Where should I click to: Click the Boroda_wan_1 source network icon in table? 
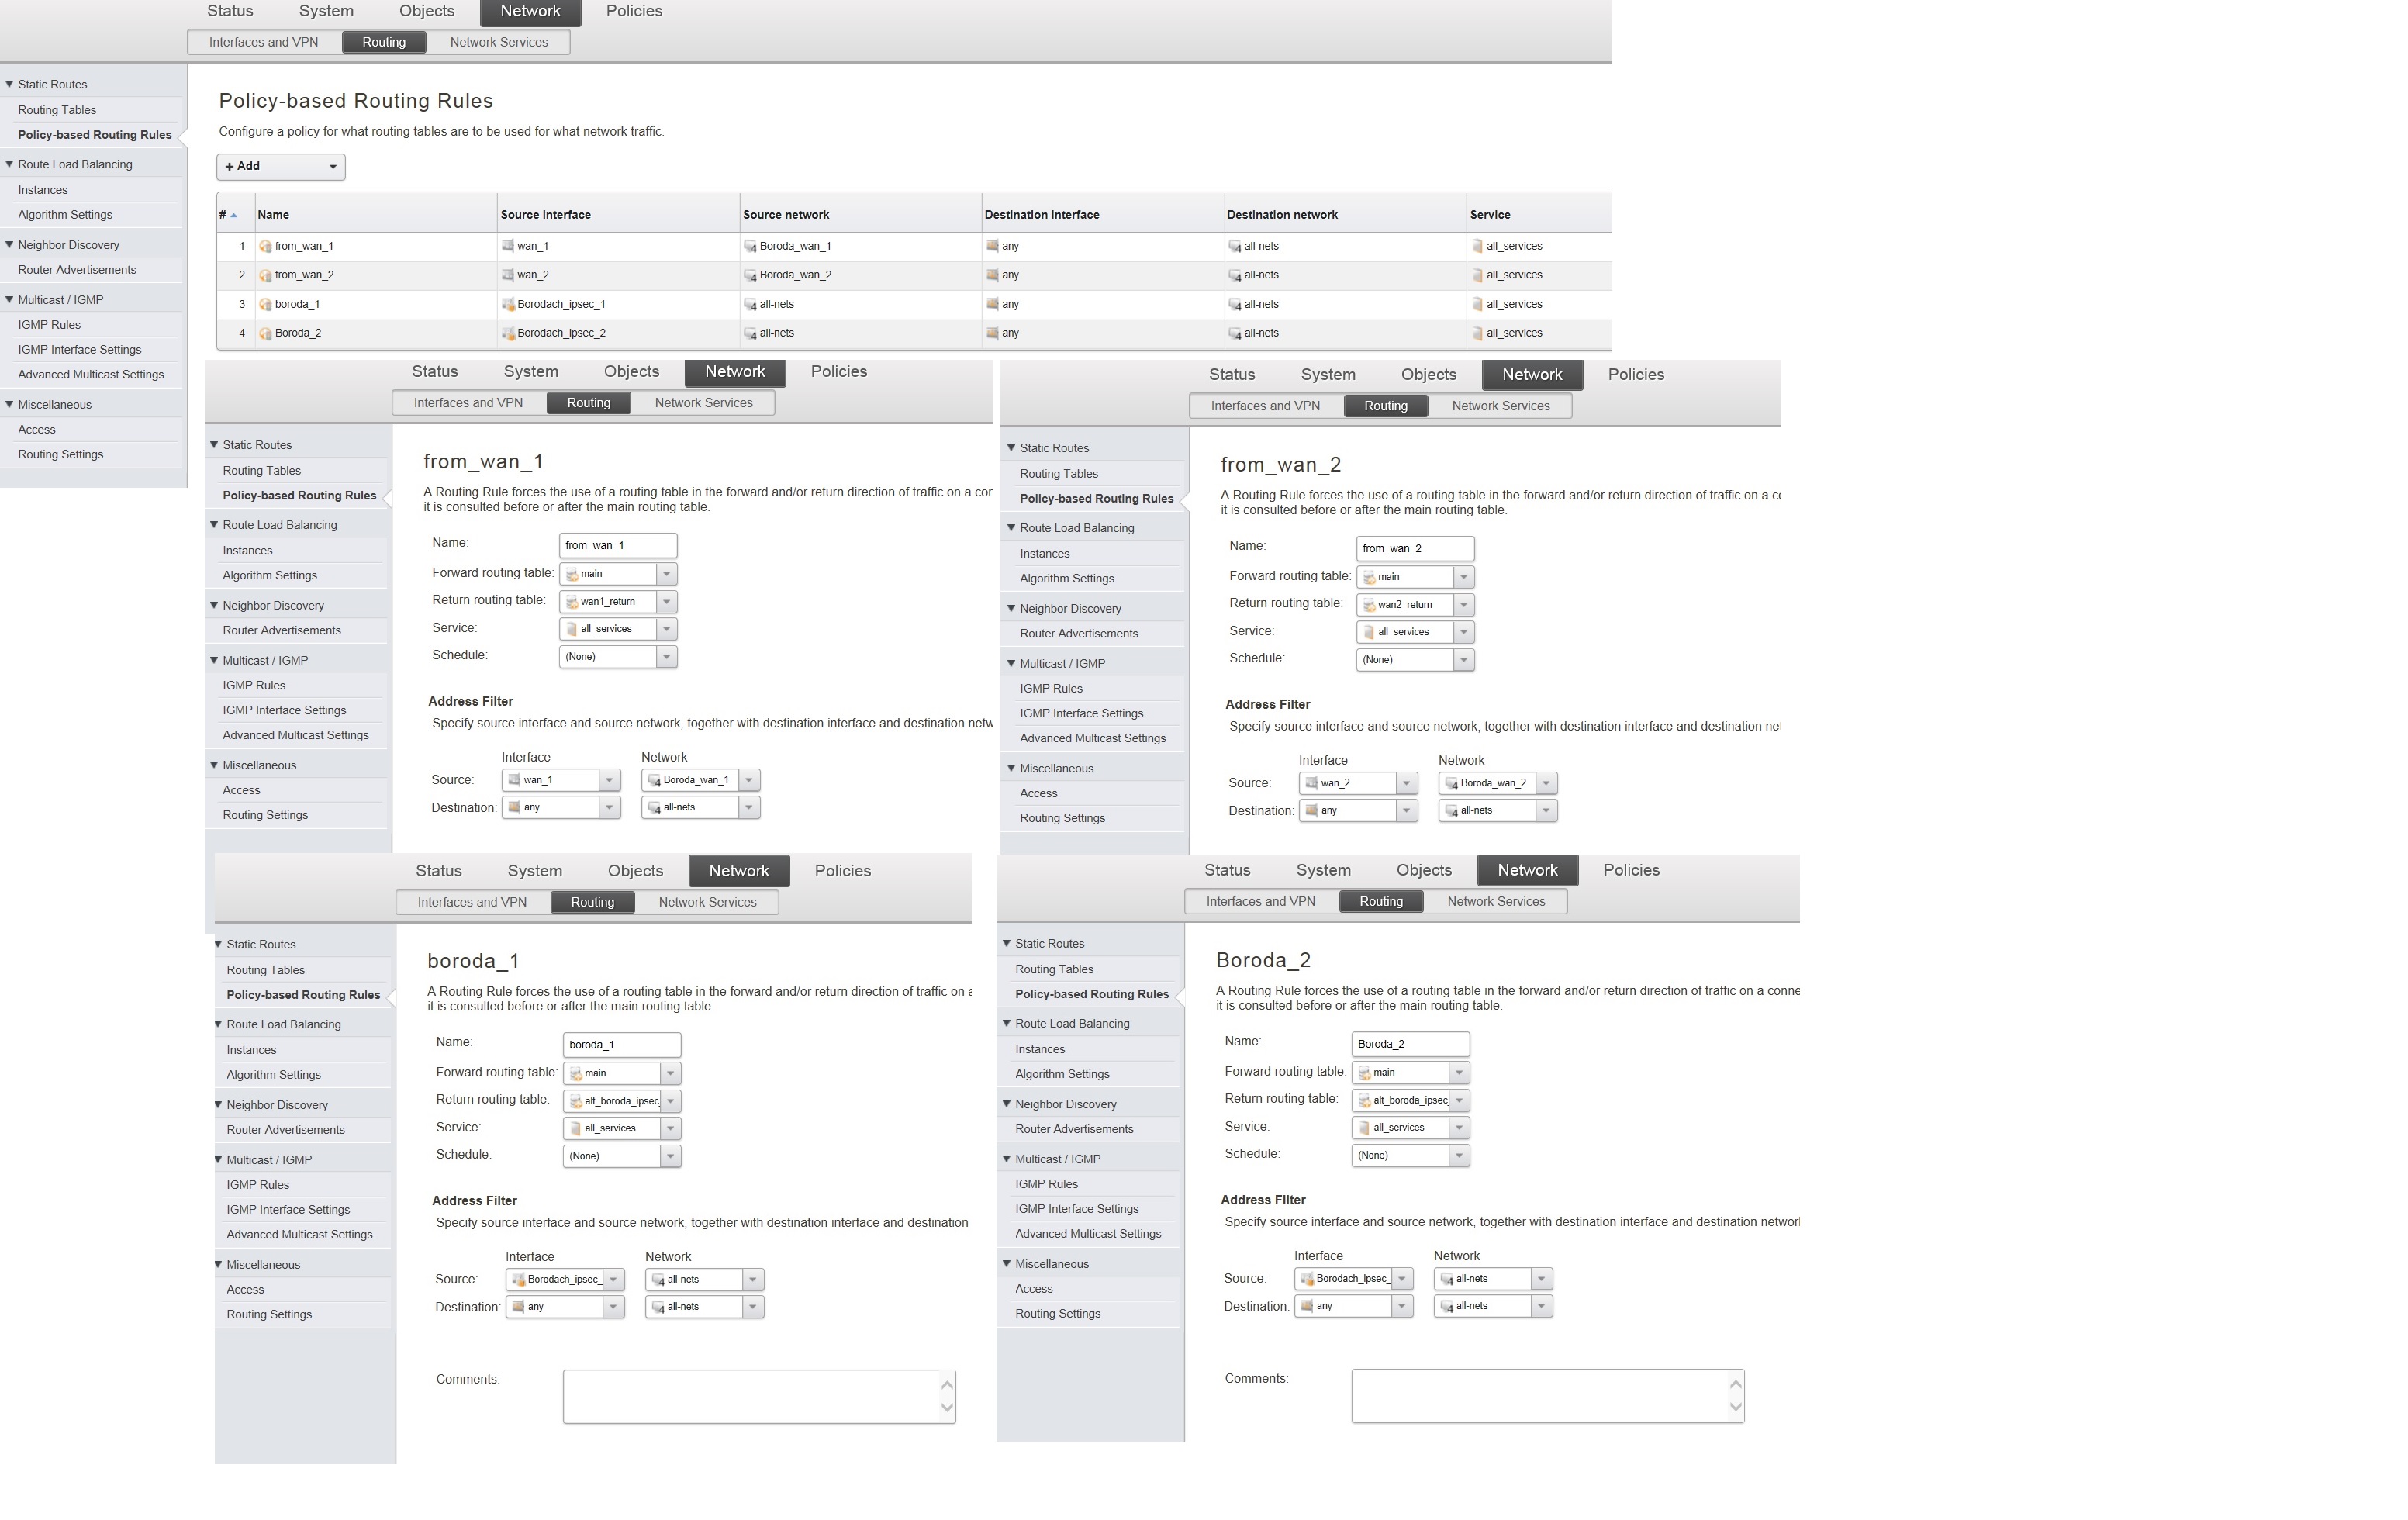(750, 246)
